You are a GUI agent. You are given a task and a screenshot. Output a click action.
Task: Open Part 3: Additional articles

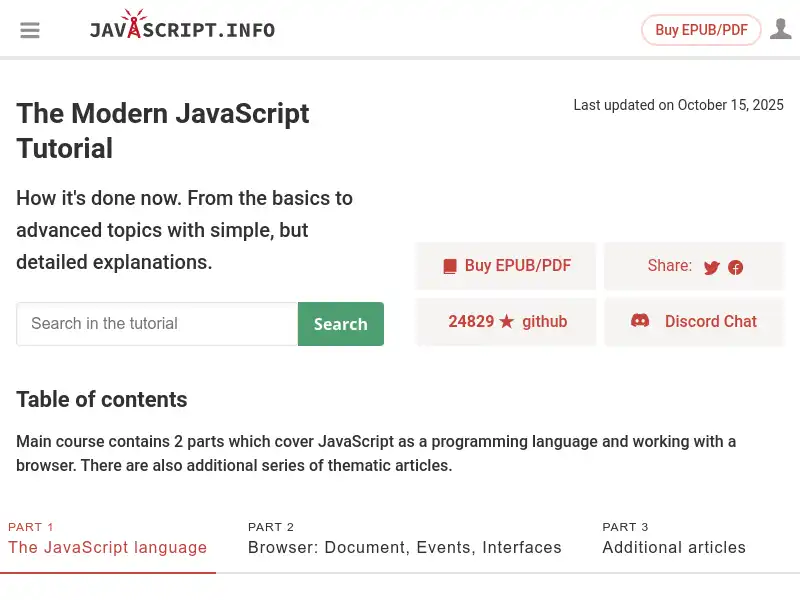[674, 547]
